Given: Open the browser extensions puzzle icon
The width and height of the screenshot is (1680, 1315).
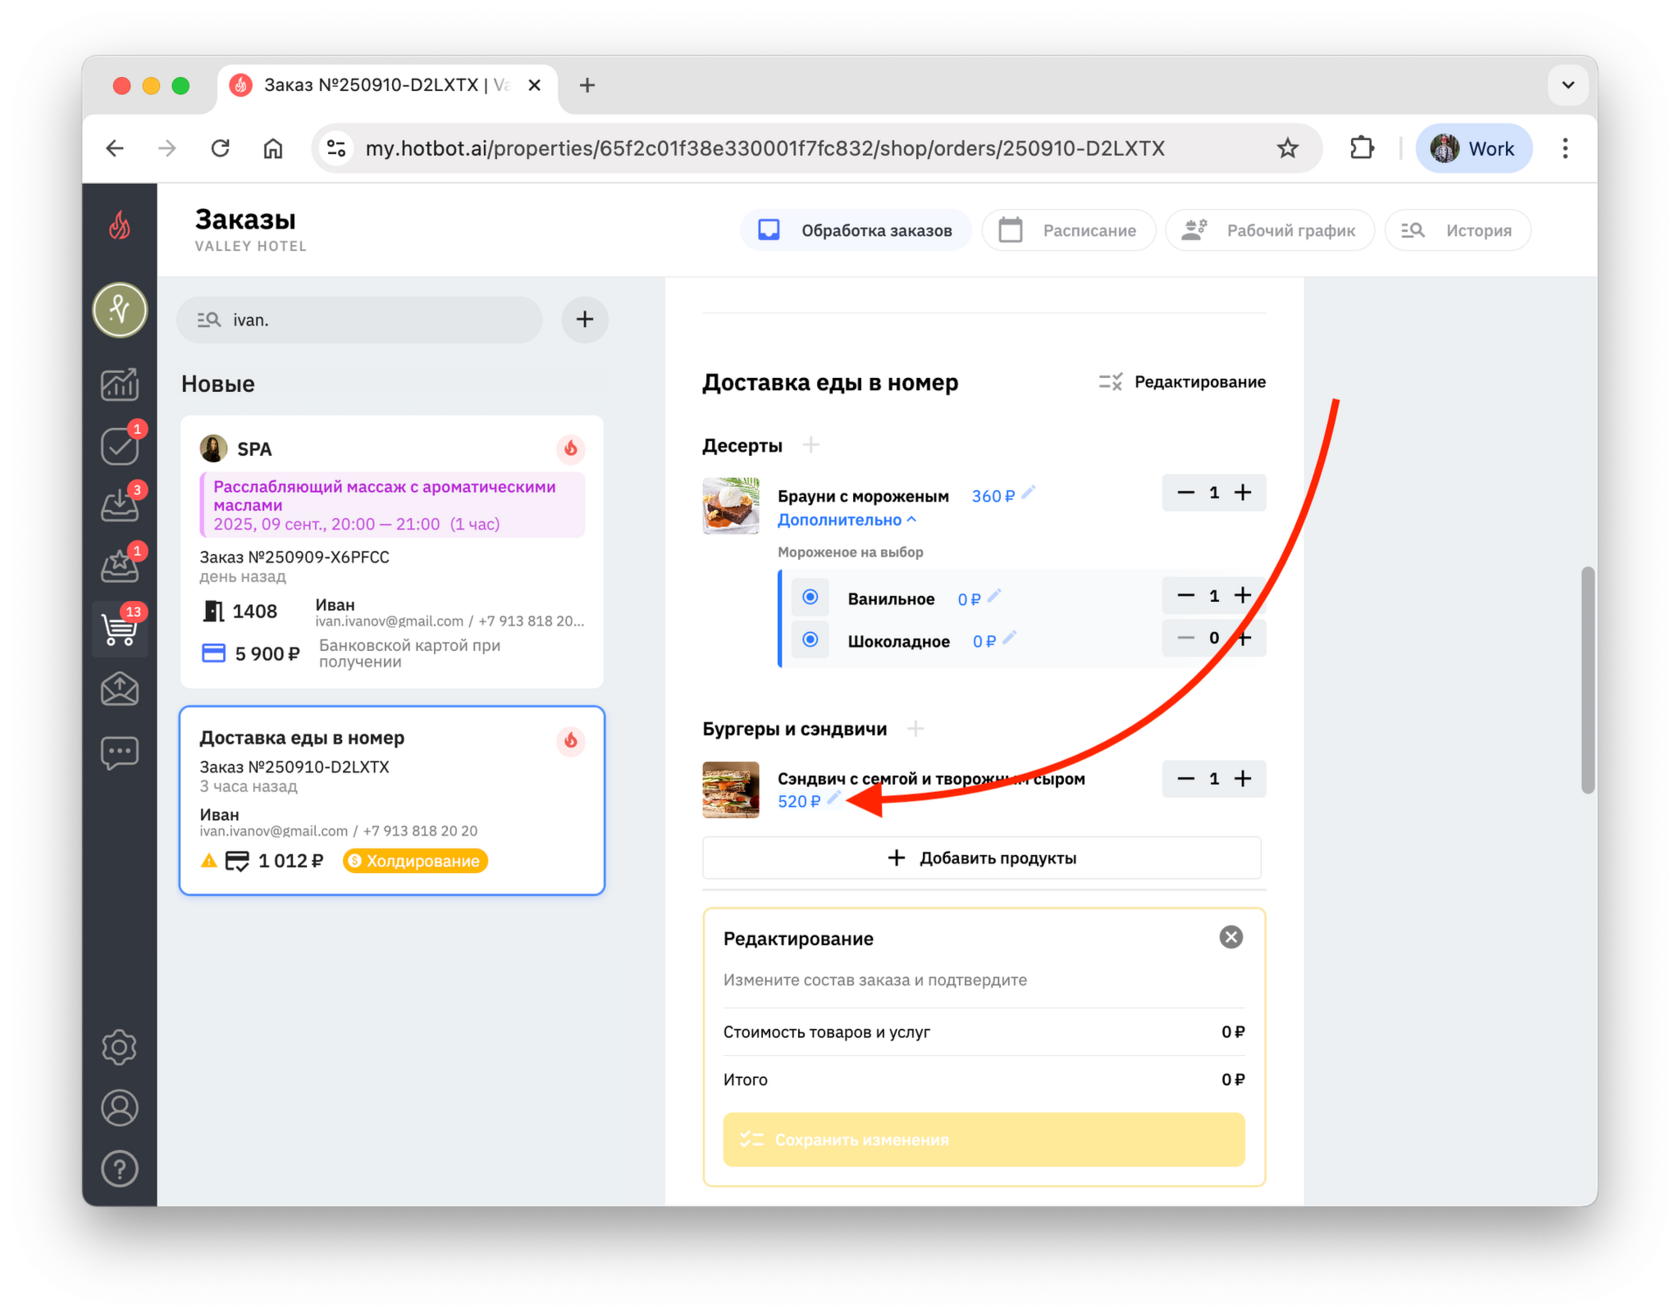Looking at the screenshot, I should 1362,149.
